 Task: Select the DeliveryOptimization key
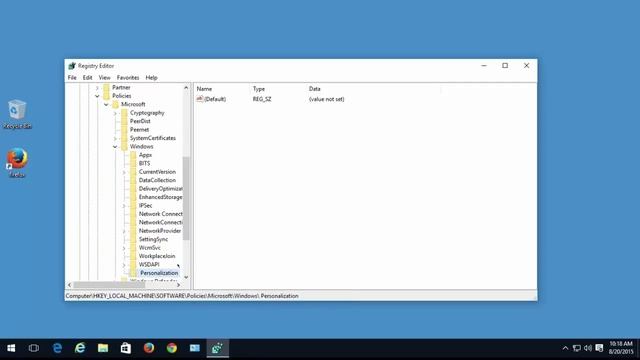click(160, 189)
